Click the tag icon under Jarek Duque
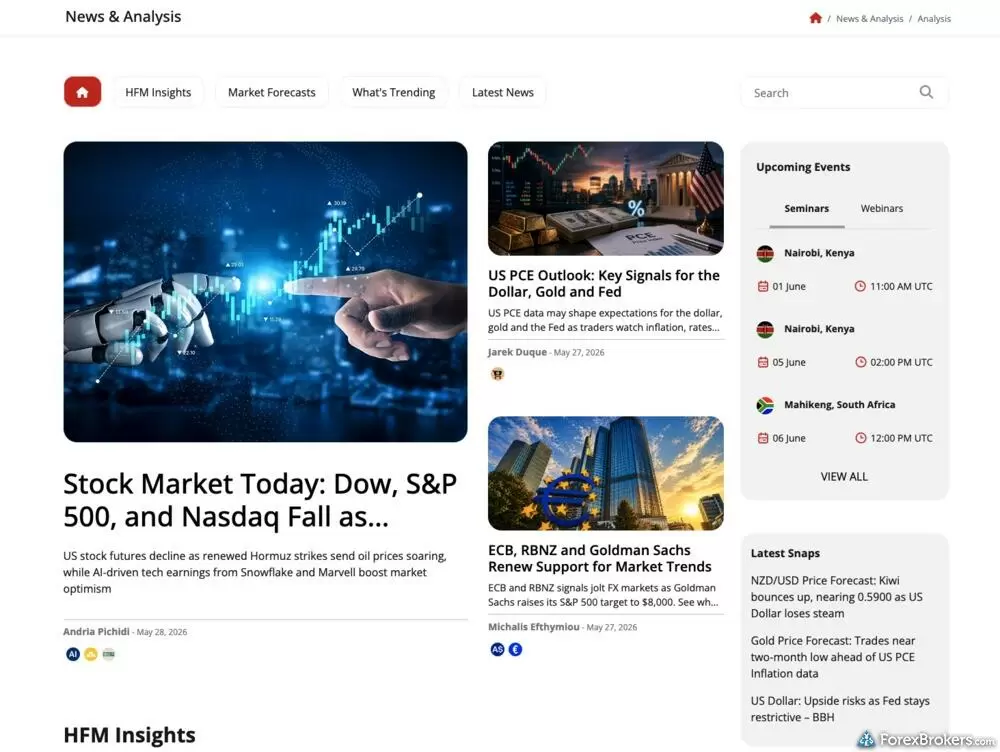 coord(497,374)
